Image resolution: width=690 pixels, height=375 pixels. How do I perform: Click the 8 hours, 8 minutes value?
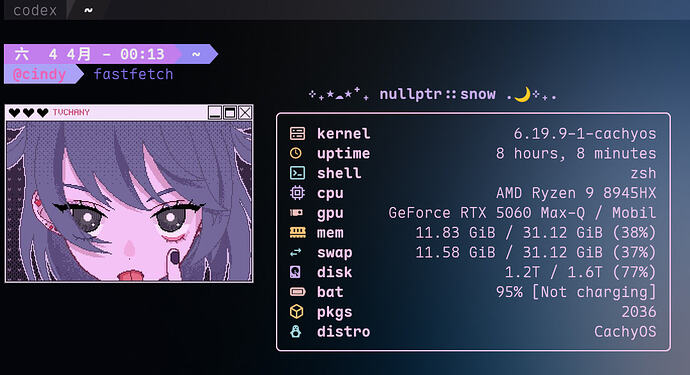(576, 153)
